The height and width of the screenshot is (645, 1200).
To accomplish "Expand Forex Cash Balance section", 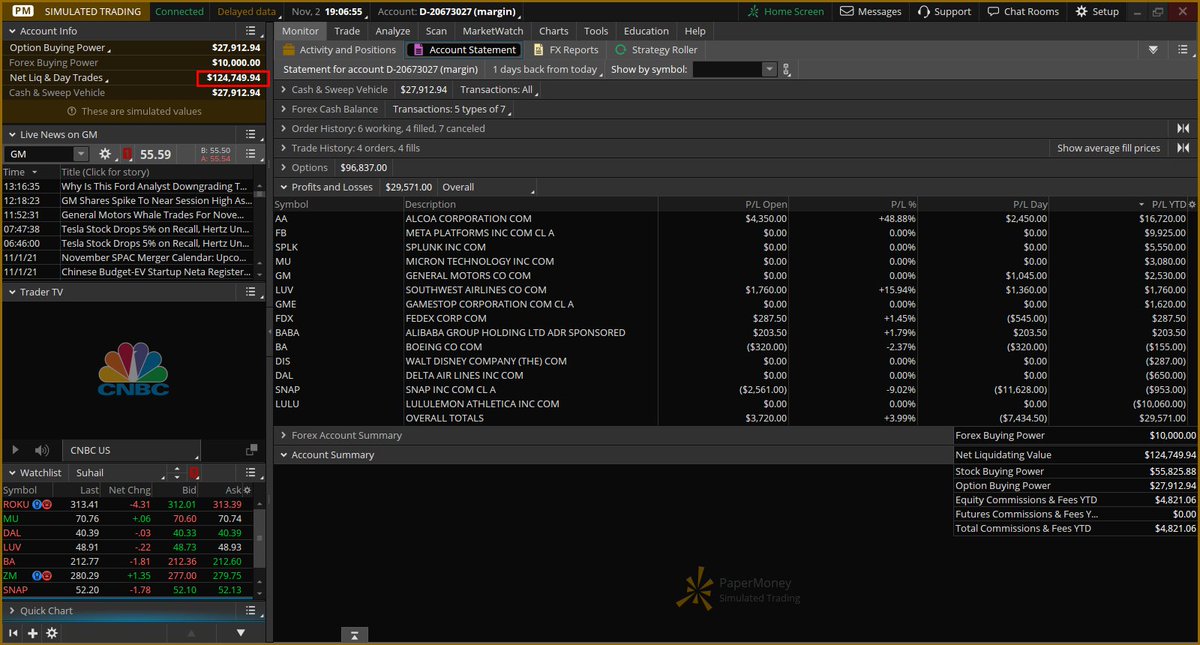I will (x=283, y=109).
